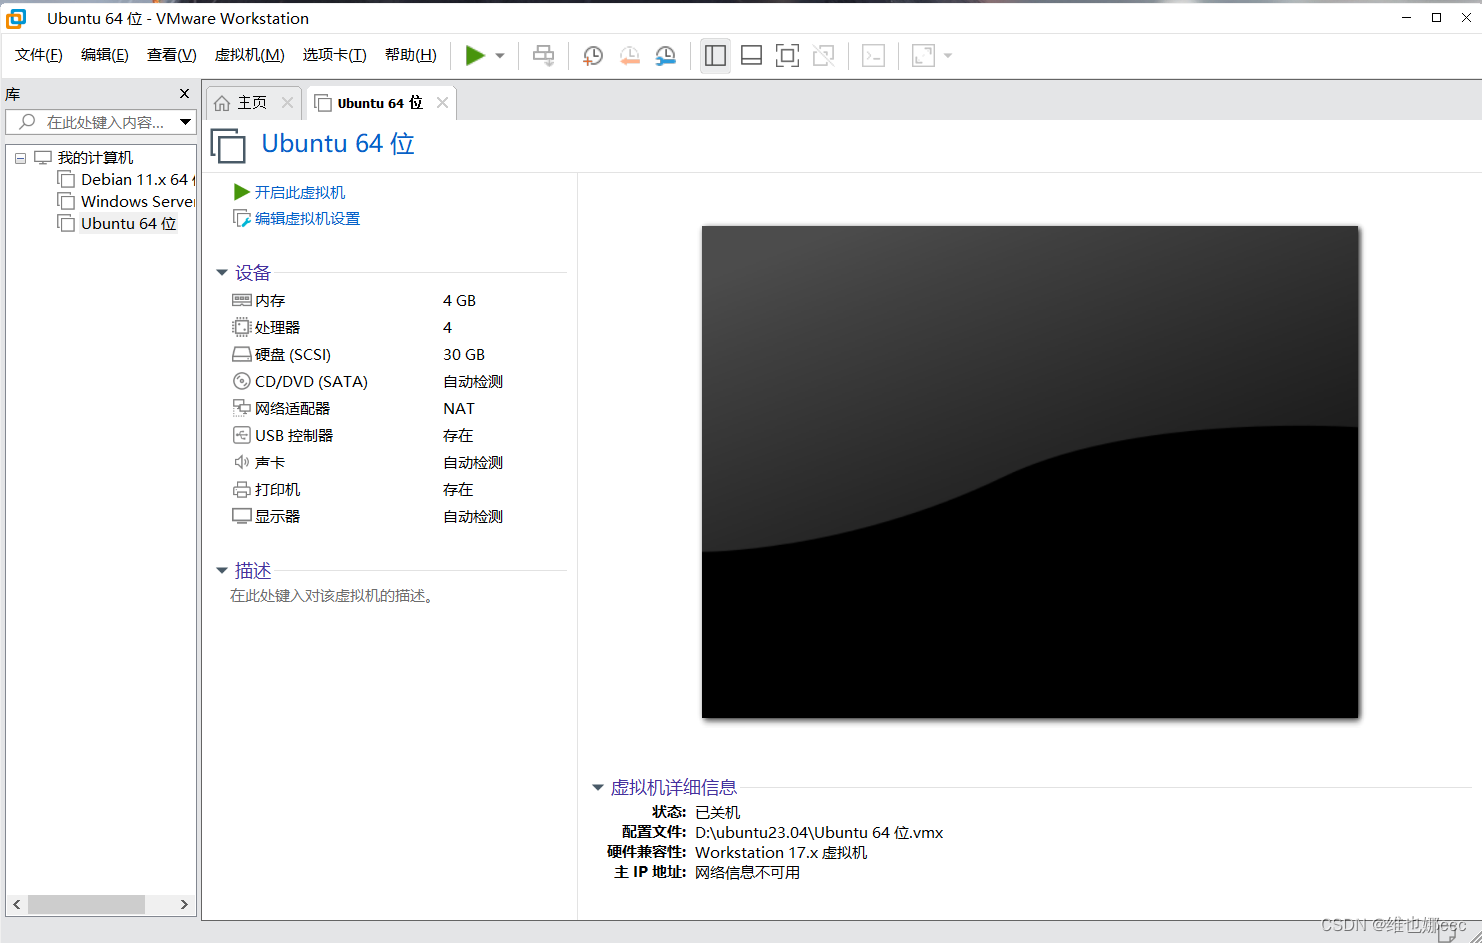The image size is (1482, 943).
Task: Collapse the 虚拟机详细信息 section
Action: click(597, 787)
